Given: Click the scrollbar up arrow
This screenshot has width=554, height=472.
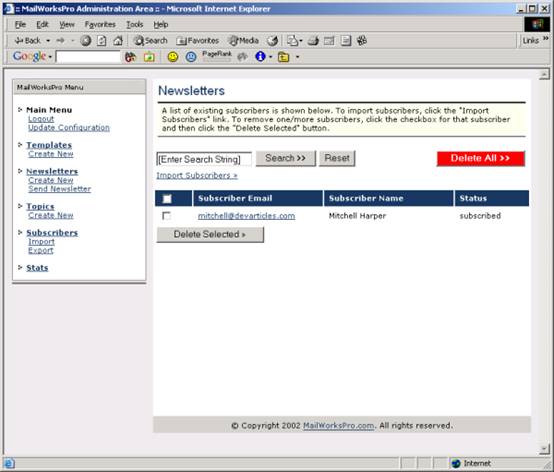Looking at the screenshot, I should point(544,74).
